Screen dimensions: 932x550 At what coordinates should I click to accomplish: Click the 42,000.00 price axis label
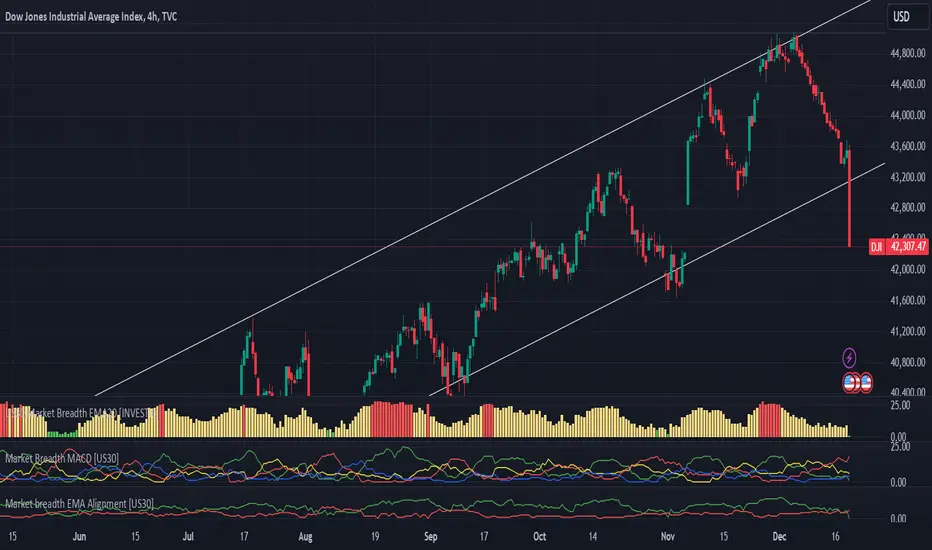coord(907,269)
